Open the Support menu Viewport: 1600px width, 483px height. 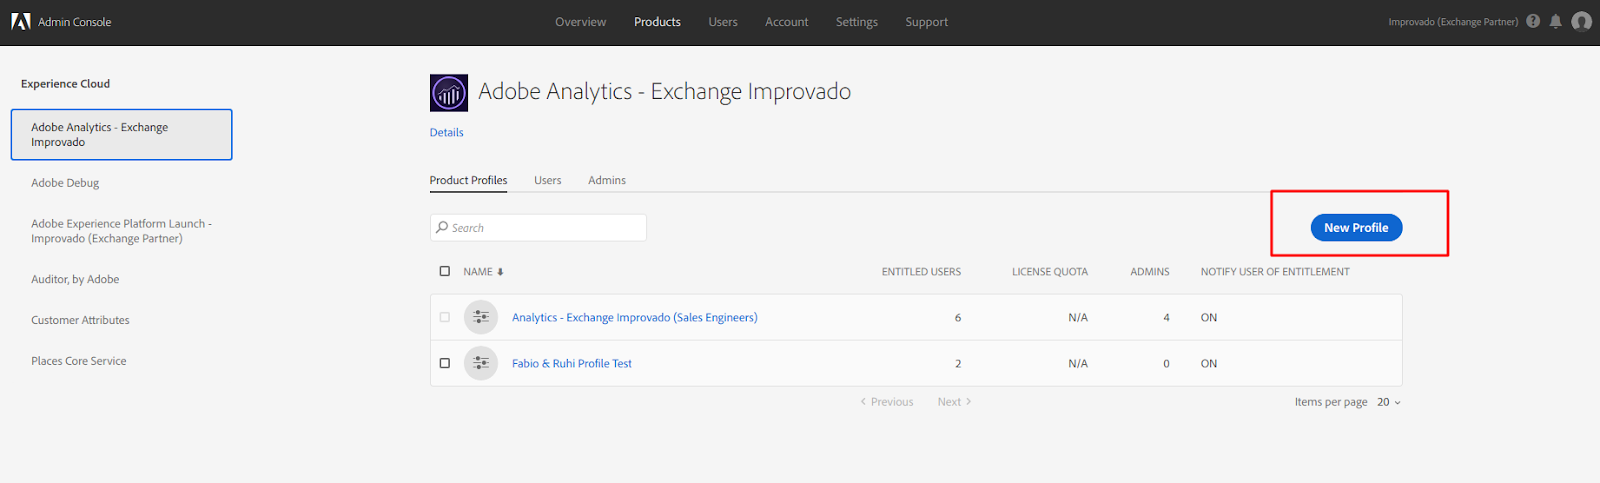pyautogui.click(x=927, y=22)
